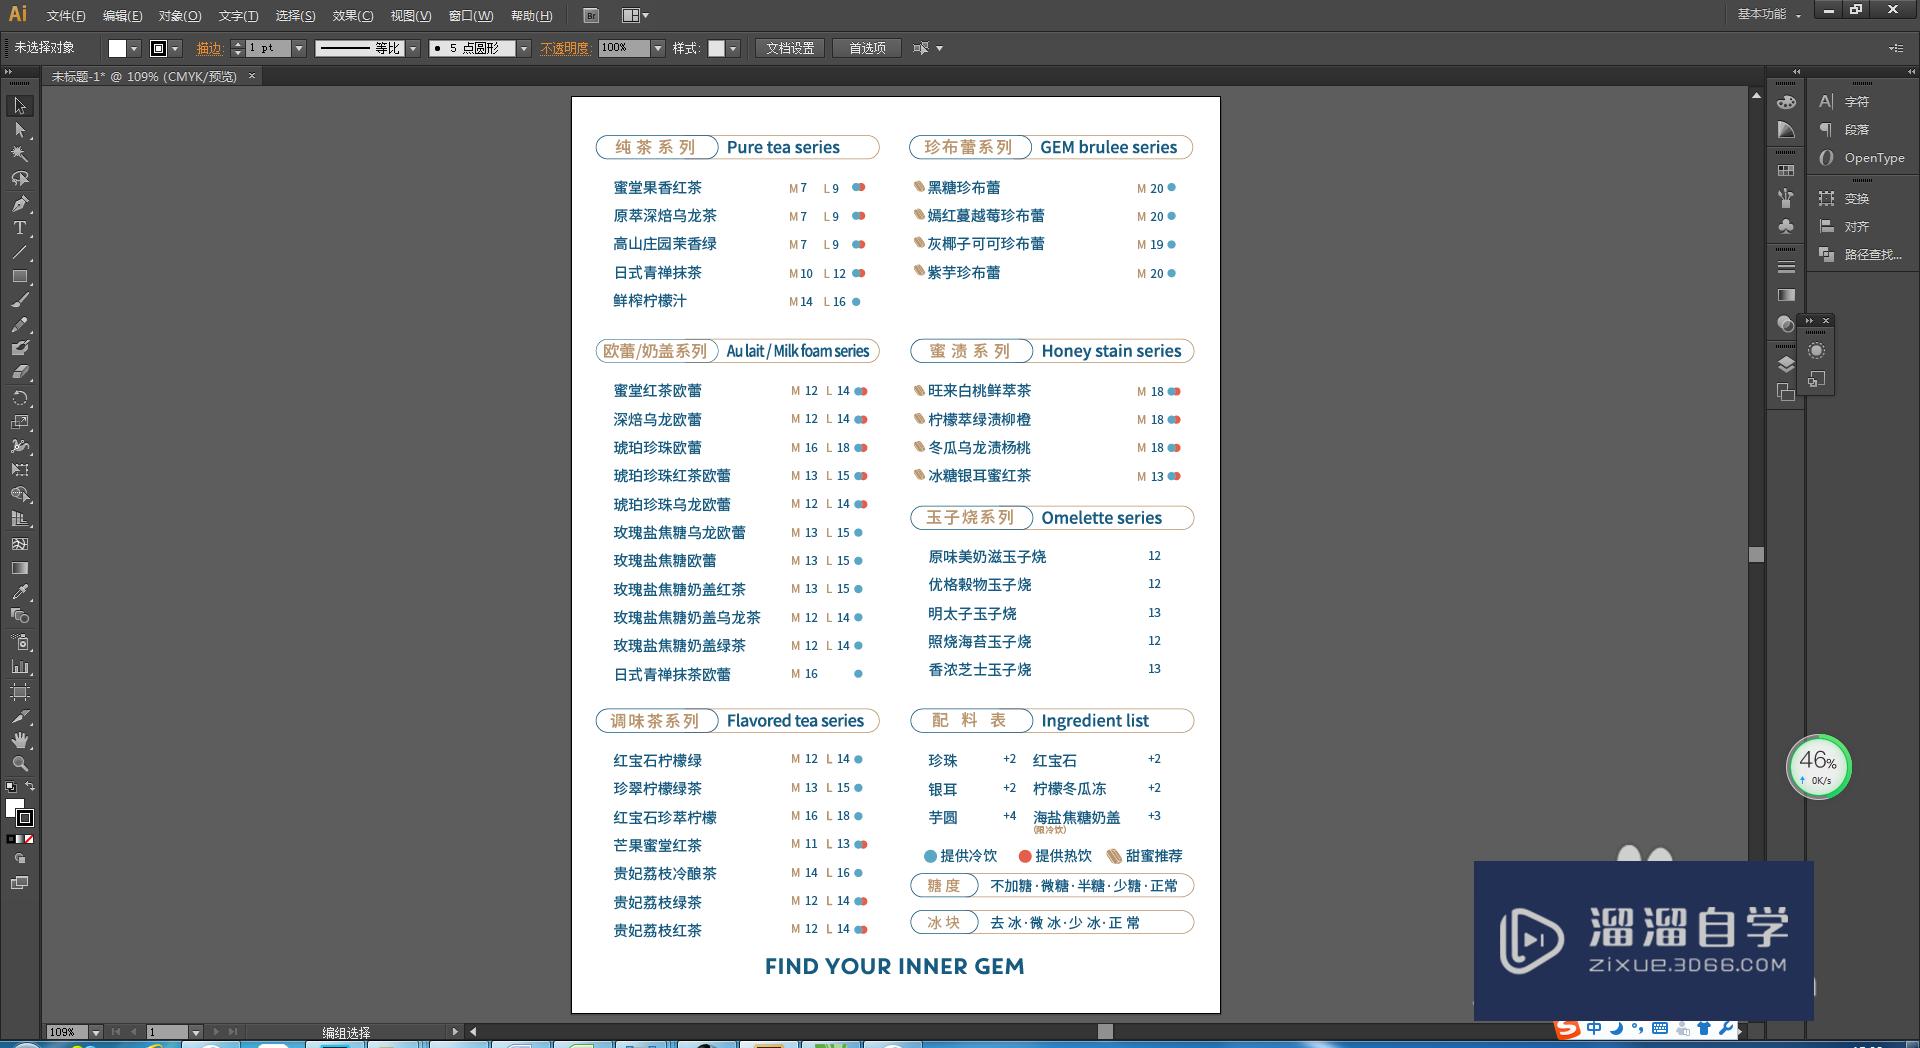Open the 字符 (Character) panel
The height and width of the screenshot is (1048, 1920).
point(1855,101)
